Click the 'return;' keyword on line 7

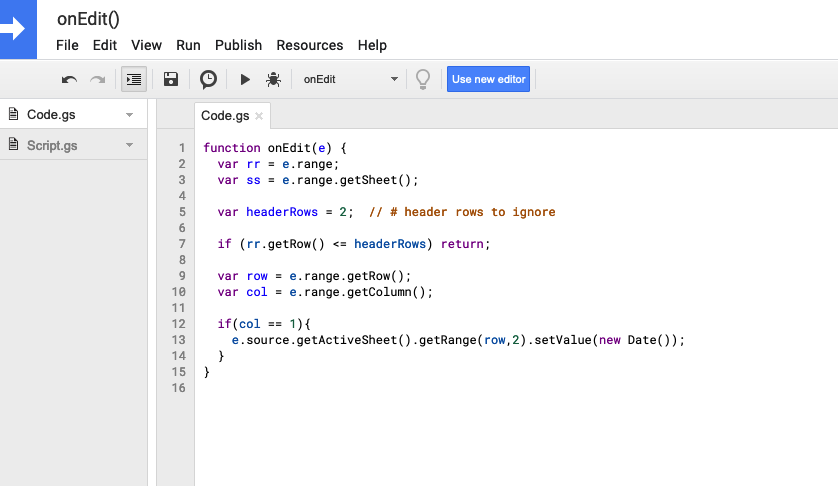(x=465, y=244)
